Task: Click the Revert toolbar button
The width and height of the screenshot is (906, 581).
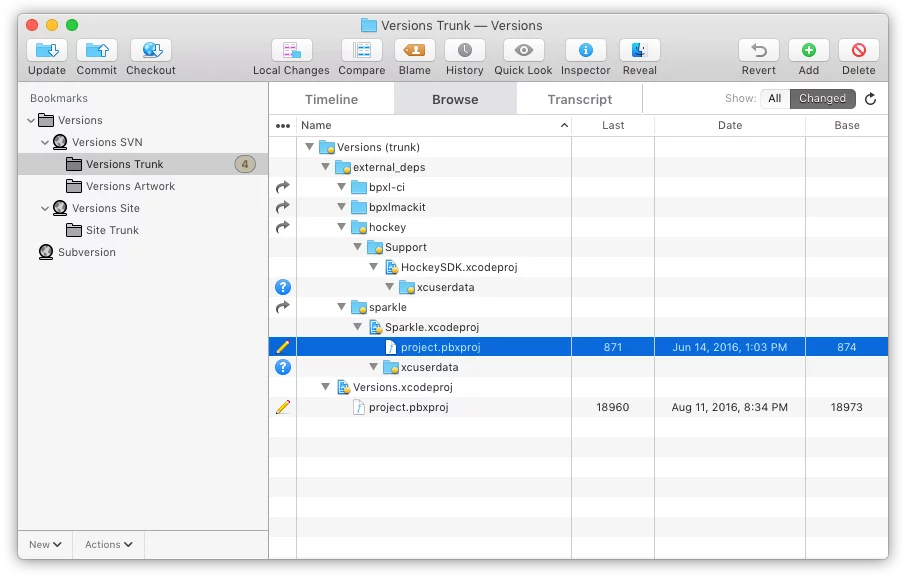Action: (x=758, y=50)
